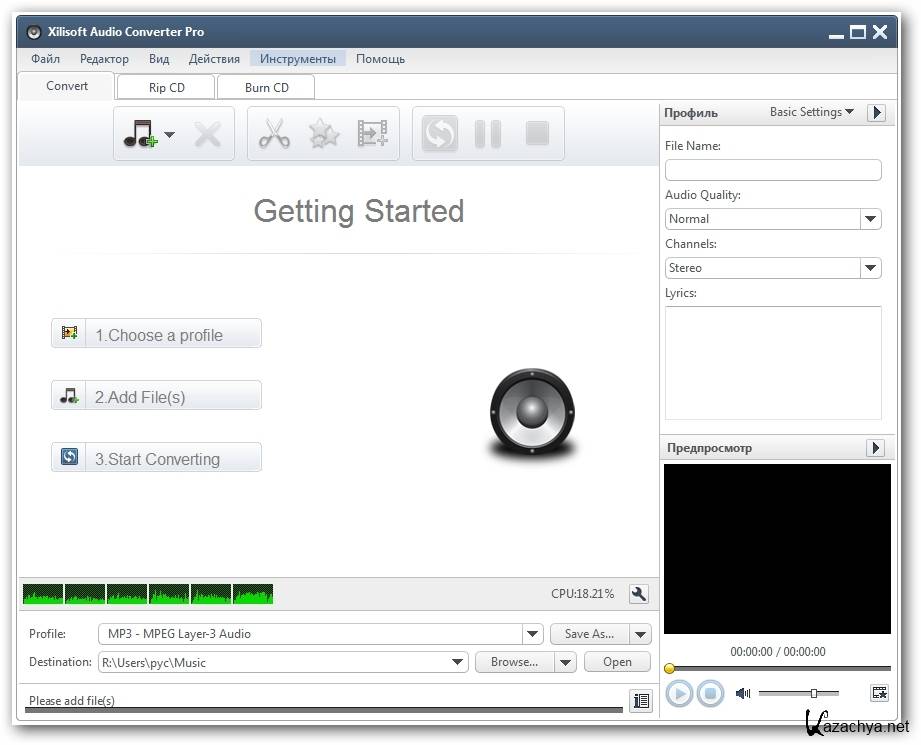Image resolution: width=921 pixels, height=745 pixels.
Task: Open the Инструменты menu
Action: (298, 59)
